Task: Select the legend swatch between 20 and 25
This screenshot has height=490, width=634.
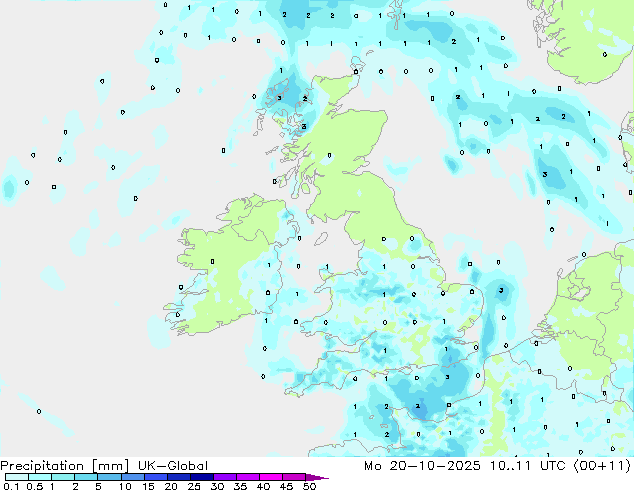Action: (x=178, y=477)
